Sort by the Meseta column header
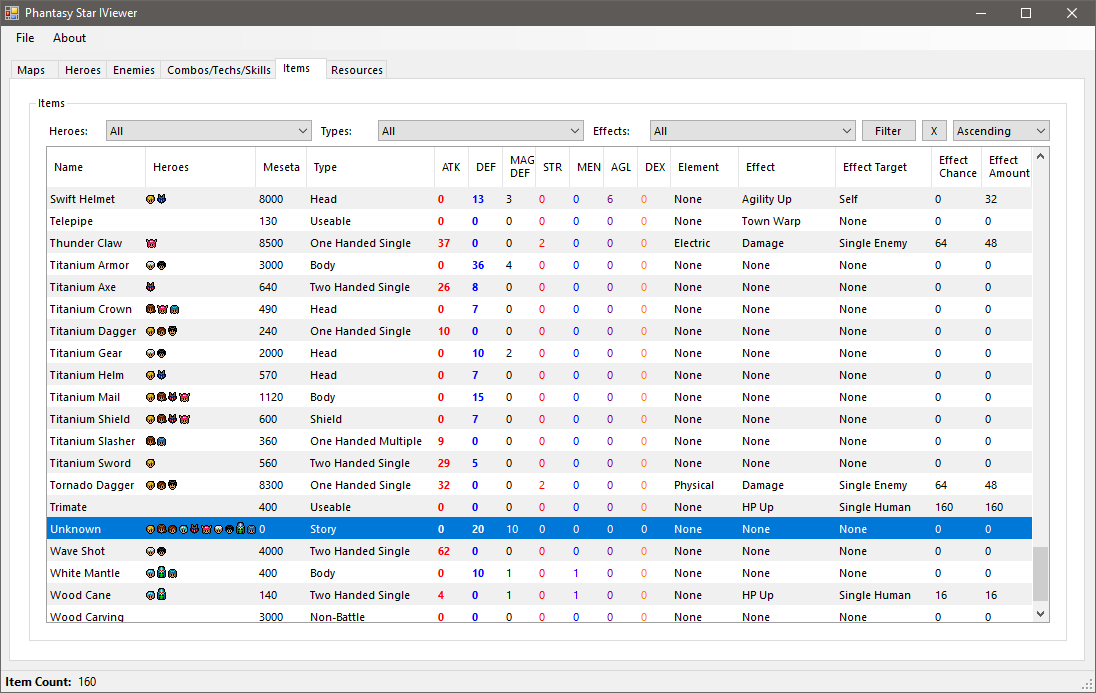The image size is (1096, 693). [x=281, y=167]
